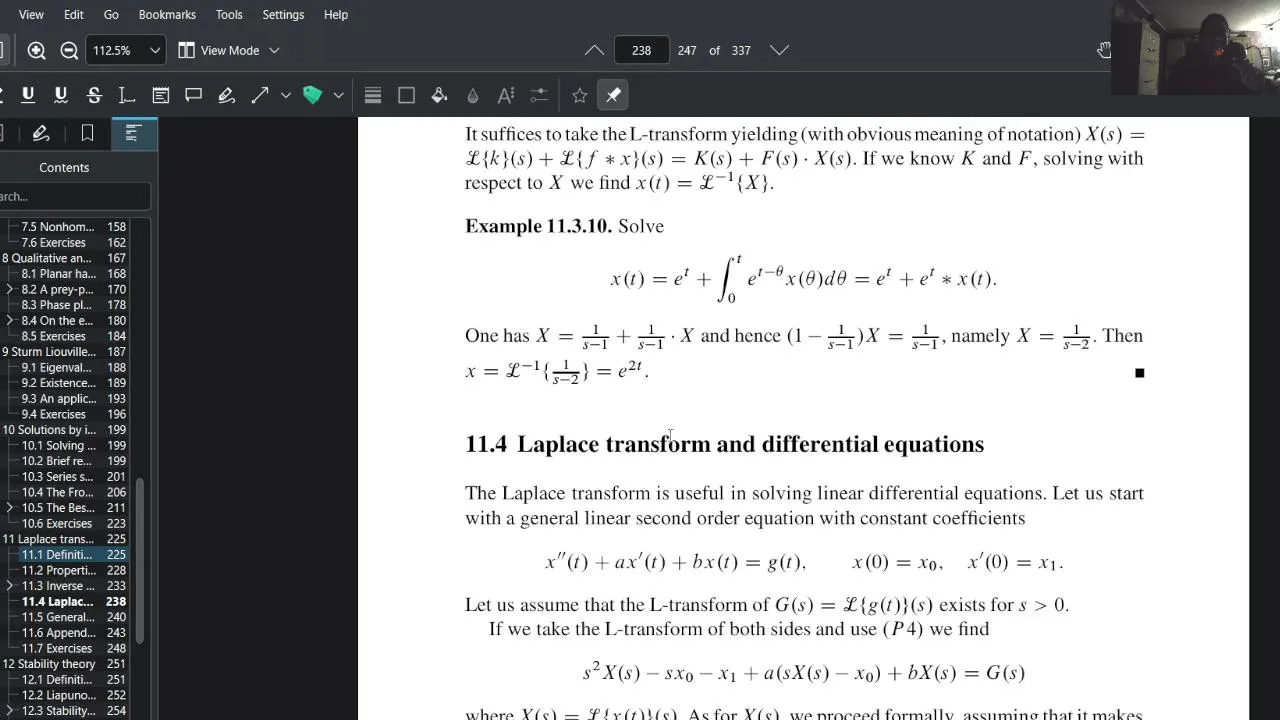Open the stamp type dropdown arrow
This screenshot has width=1280, height=720.
(338, 95)
